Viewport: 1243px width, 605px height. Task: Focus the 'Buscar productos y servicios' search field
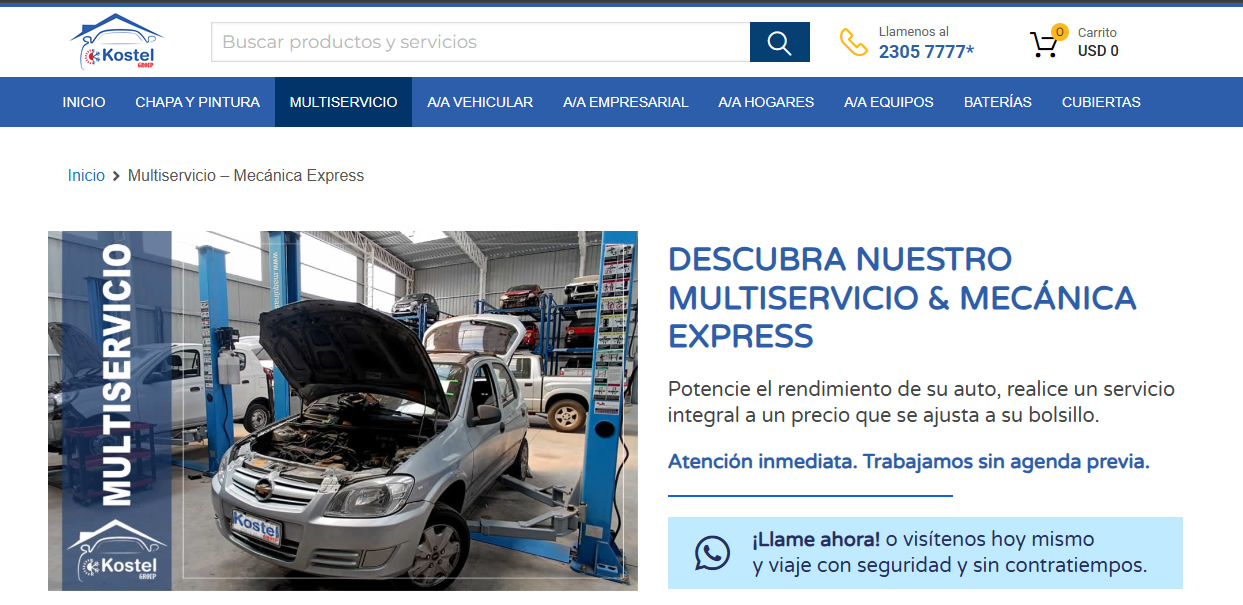click(480, 42)
